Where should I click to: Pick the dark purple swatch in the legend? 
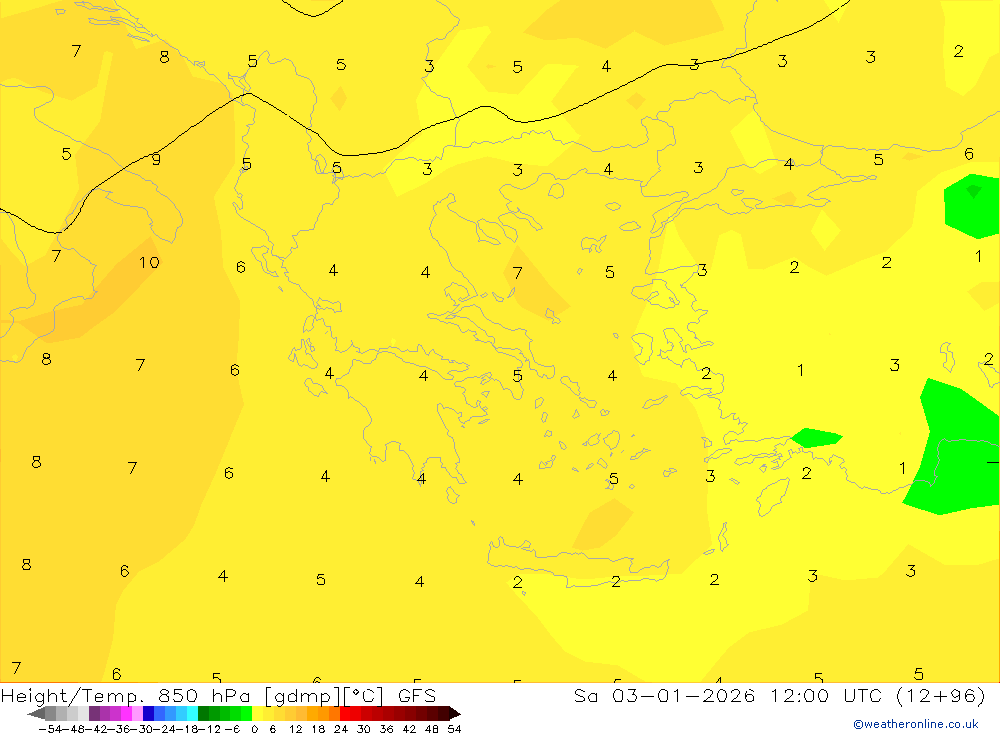(x=94, y=713)
